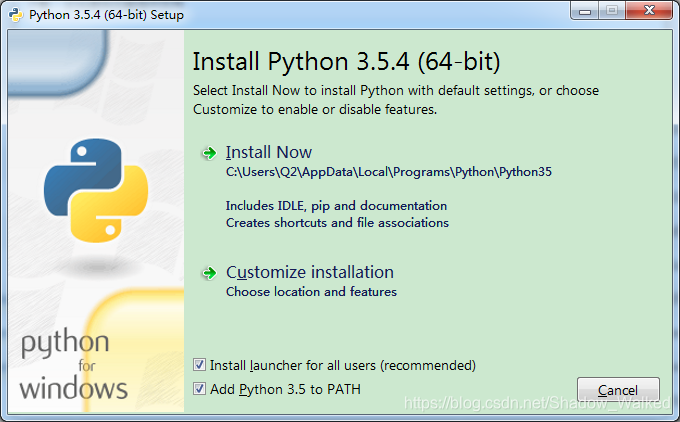
Task: Click "Choose location and features" text
Action: (x=311, y=291)
